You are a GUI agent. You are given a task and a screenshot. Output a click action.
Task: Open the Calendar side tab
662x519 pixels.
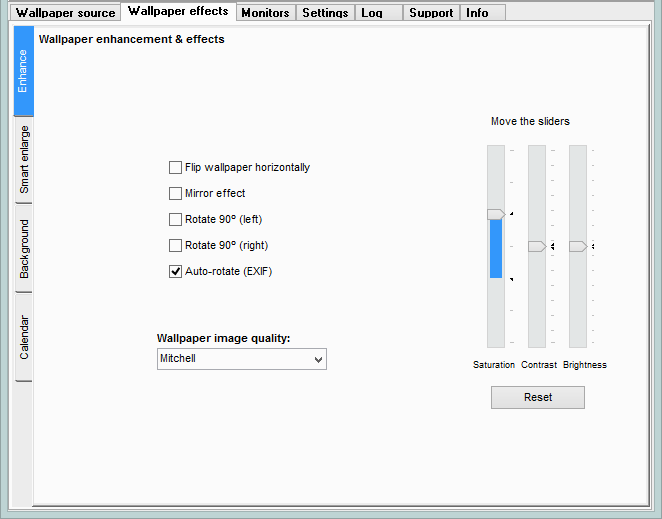24,337
